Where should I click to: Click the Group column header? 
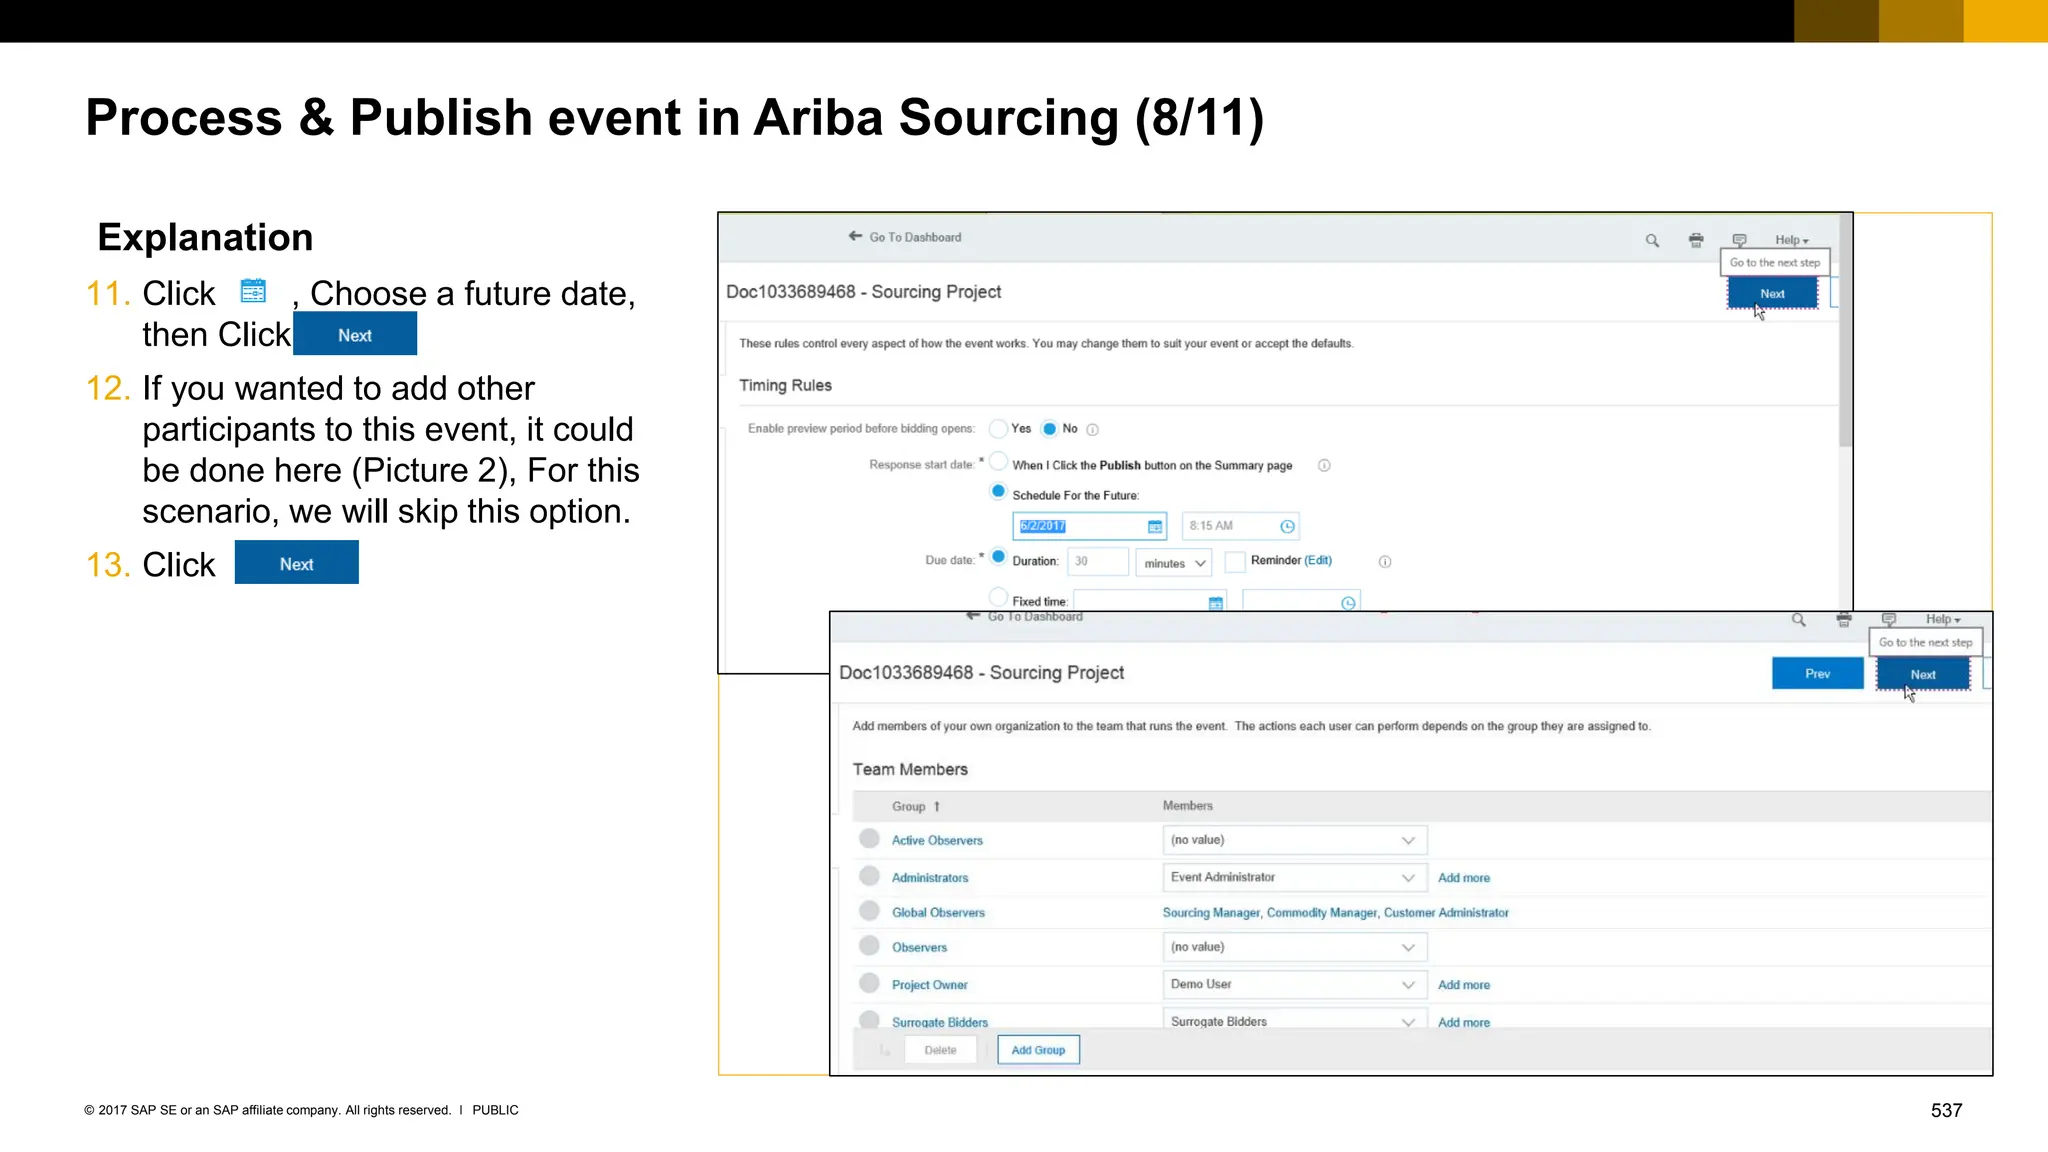click(x=908, y=807)
